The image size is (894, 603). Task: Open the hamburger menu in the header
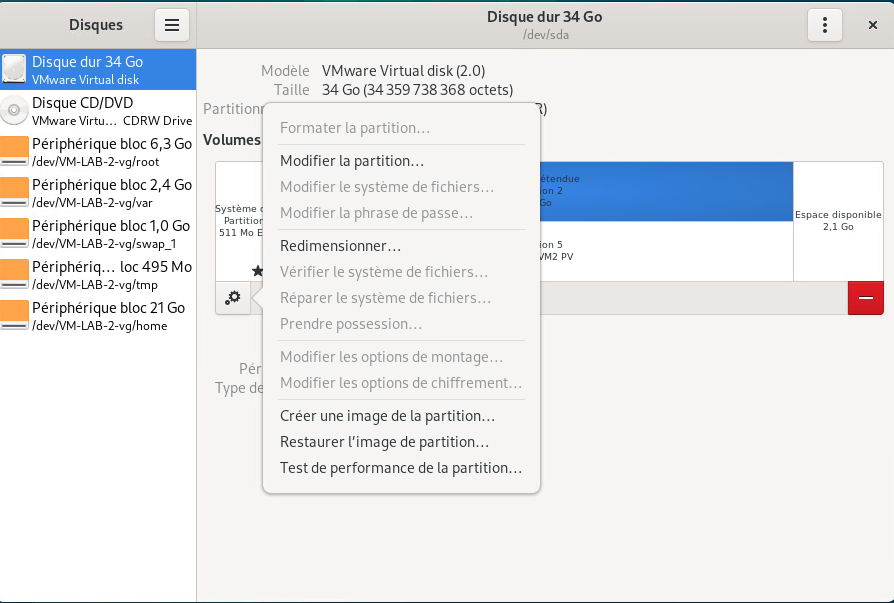coord(171,24)
